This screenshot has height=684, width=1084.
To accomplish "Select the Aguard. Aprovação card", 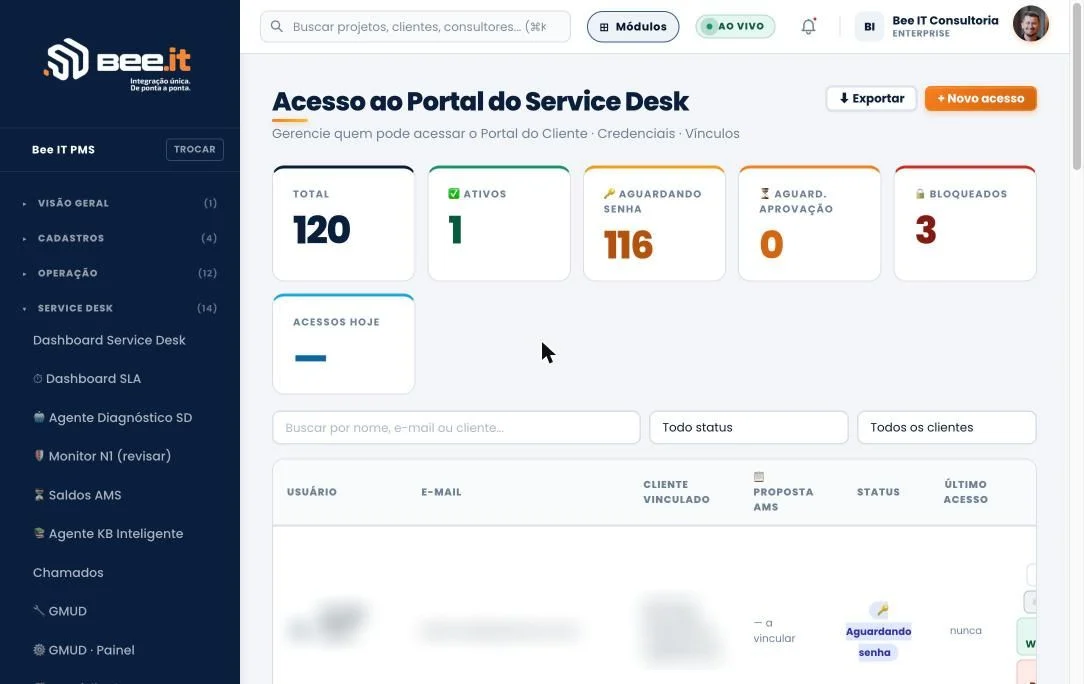I will coord(810,223).
